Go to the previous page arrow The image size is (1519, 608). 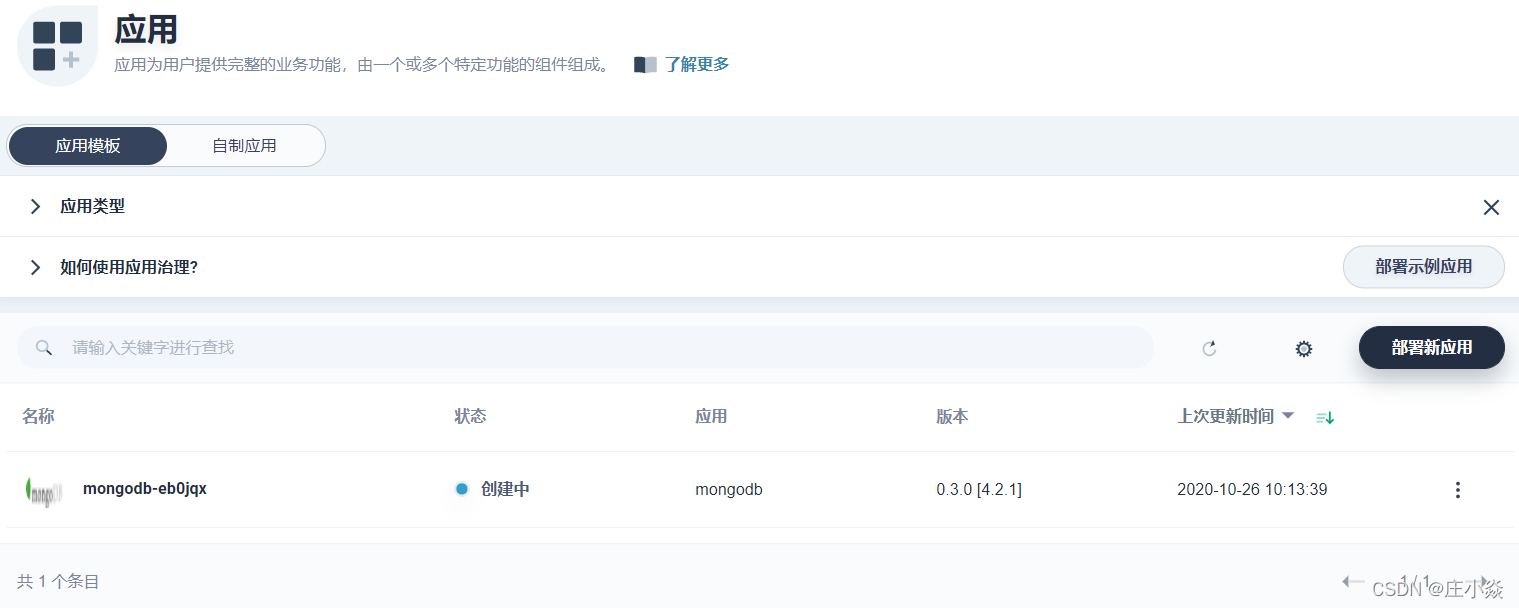pyautogui.click(x=1353, y=581)
